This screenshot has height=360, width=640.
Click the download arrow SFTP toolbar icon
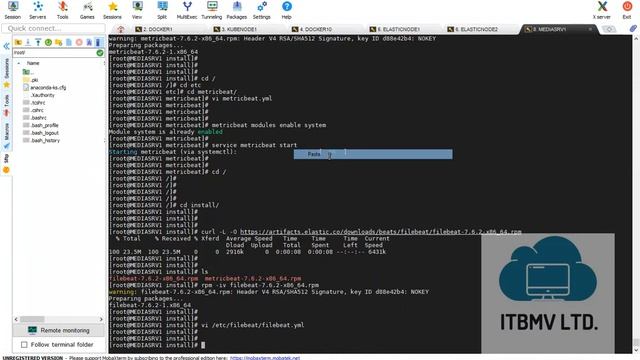(28, 42)
